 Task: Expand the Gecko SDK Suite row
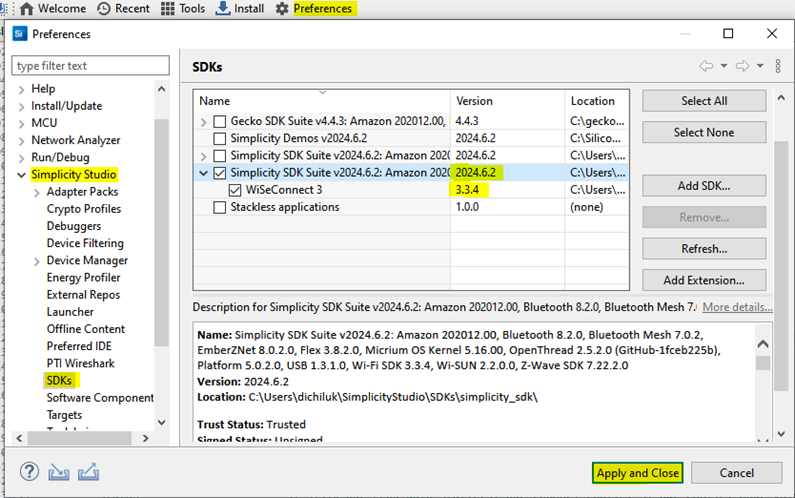pos(203,122)
